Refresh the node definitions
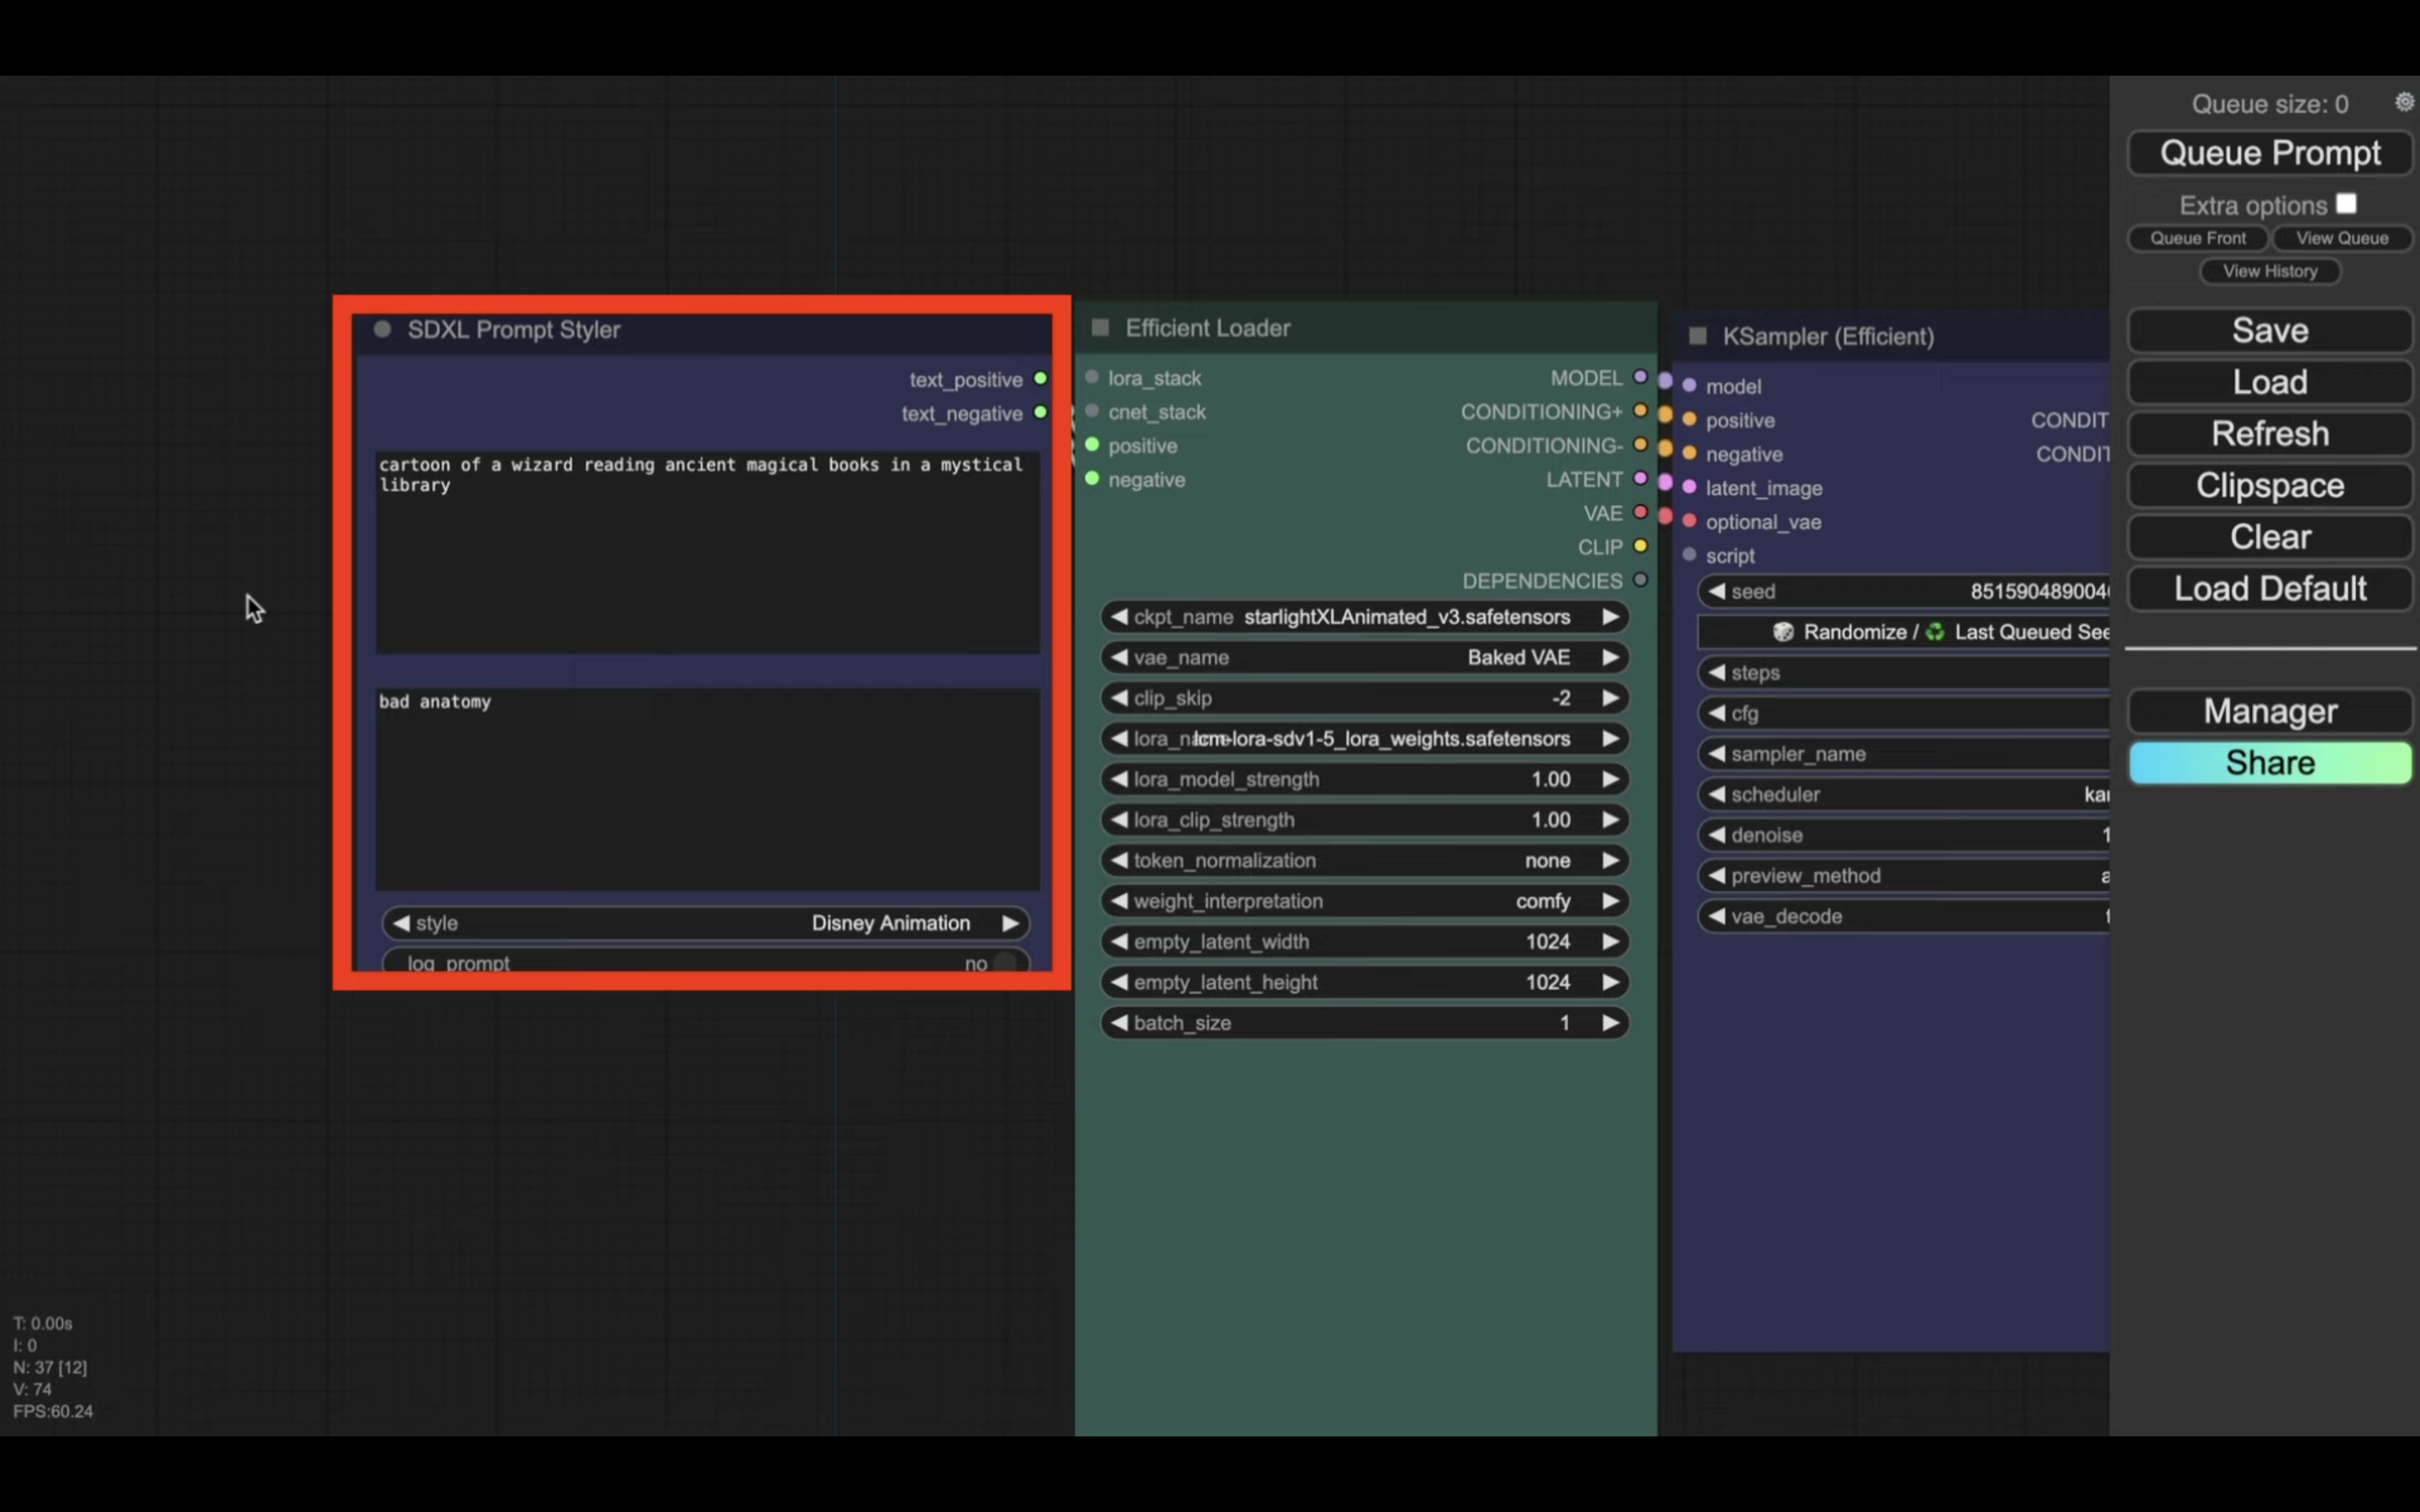Viewport: 2420px width, 1512px height. (x=2270, y=434)
